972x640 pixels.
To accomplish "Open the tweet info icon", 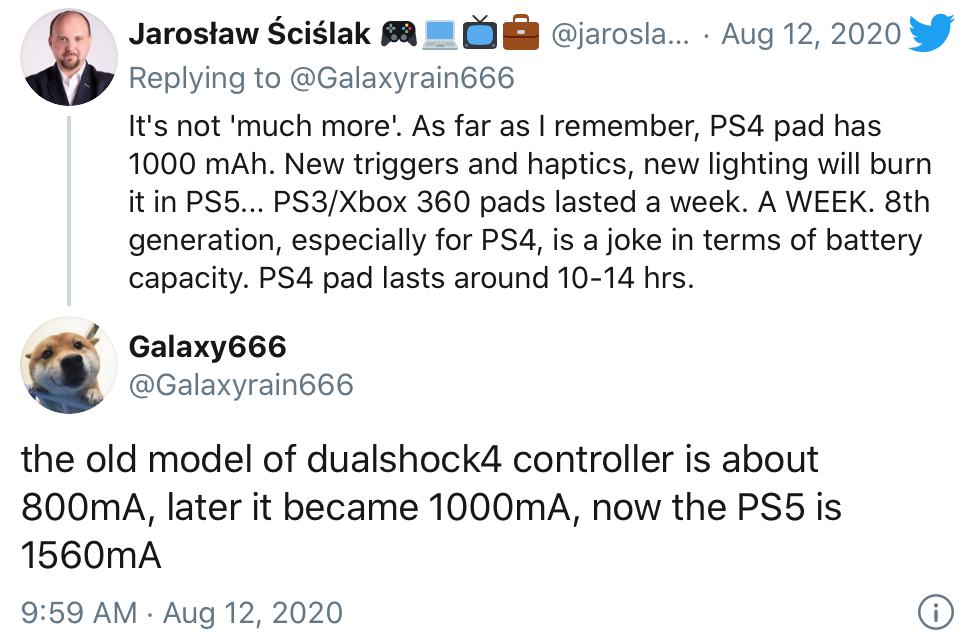I will [935, 611].
